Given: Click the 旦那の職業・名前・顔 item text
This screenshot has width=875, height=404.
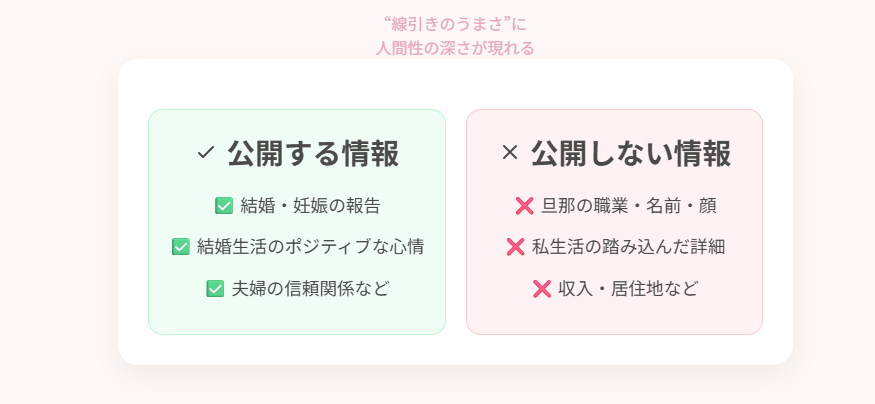Looking at the screenshot, I should (628, 206).
